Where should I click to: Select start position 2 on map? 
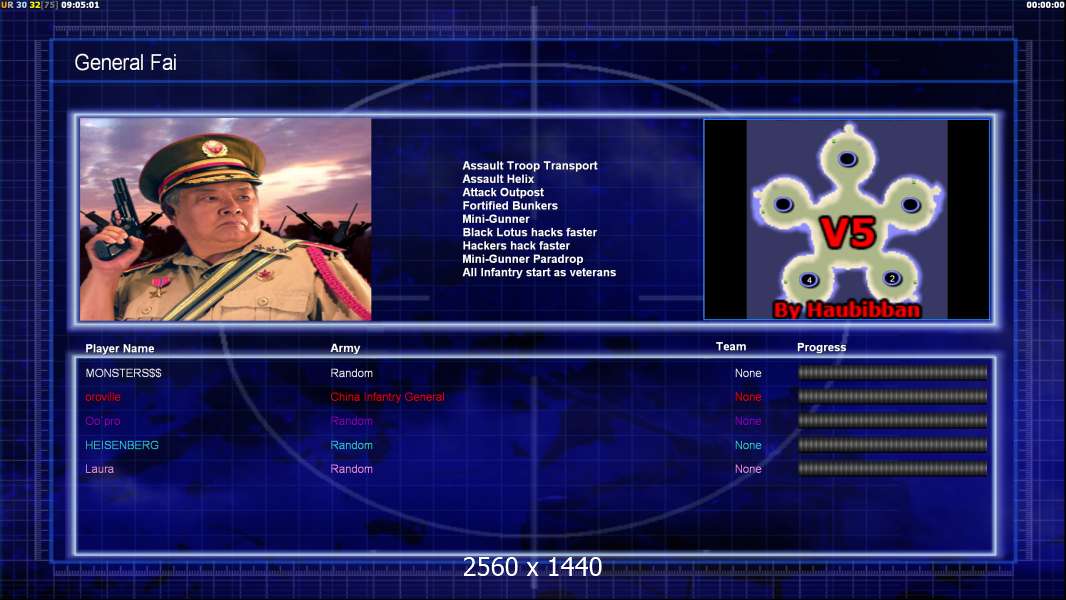pos(892,278)
